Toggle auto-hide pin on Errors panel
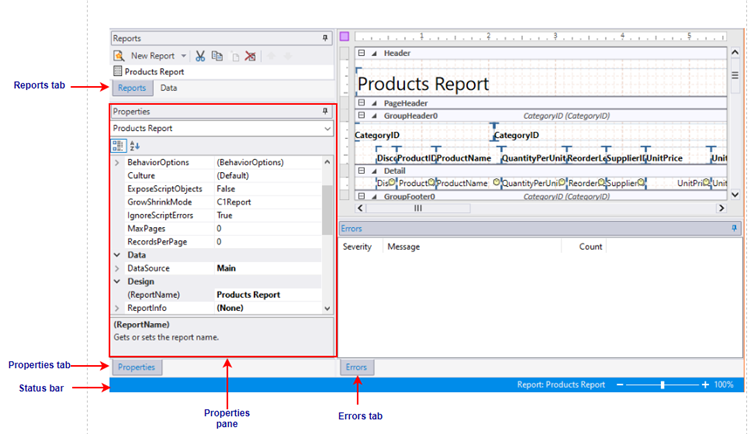 [733, 229]
